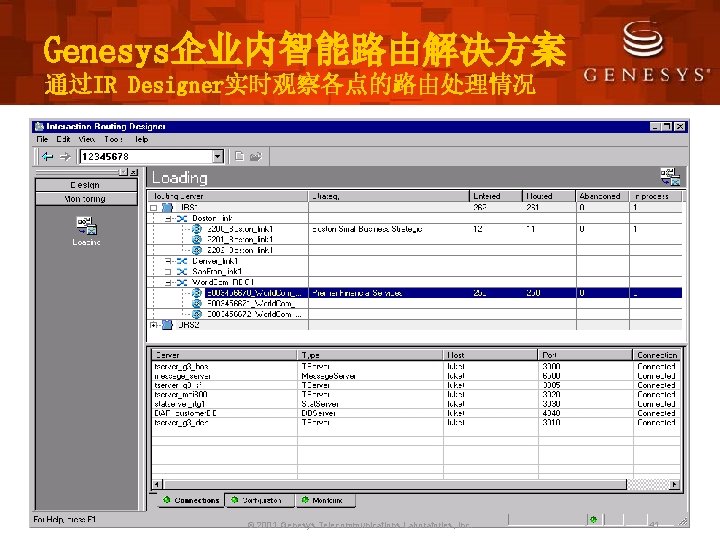The width and height of the screenshot is (720, 540).
Task: Click the Monitoring panel button
Action: pos(86,199)
